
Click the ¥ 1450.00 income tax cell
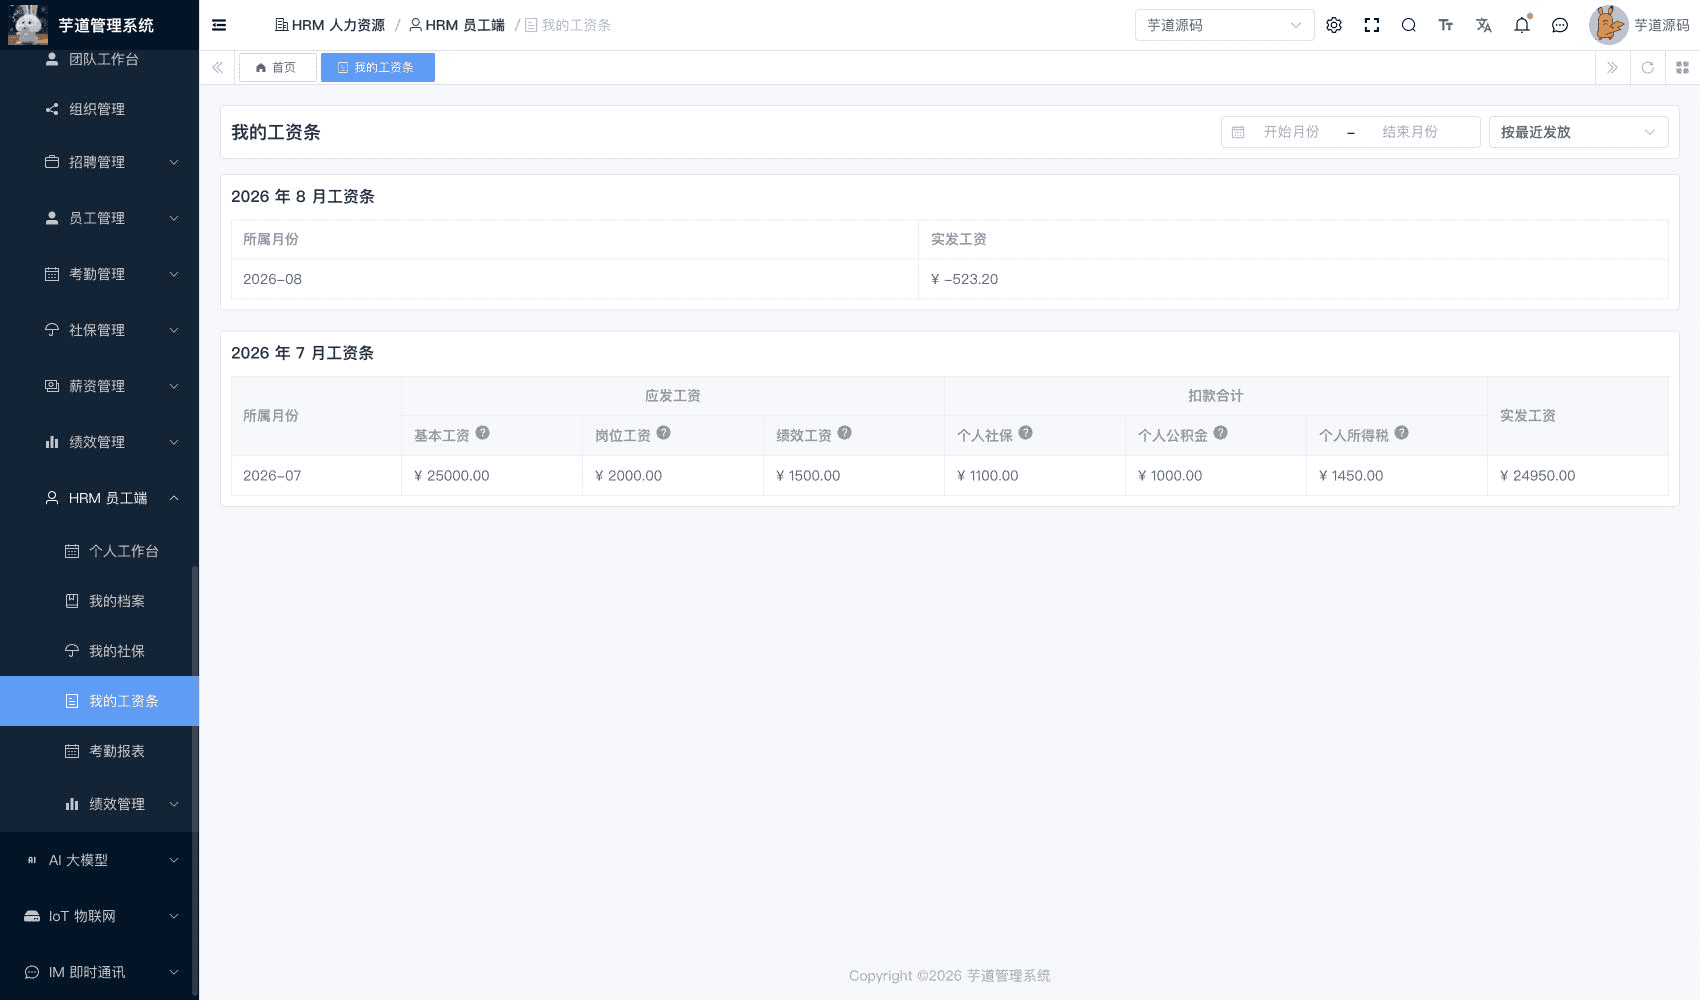(x=1396, y=476)
